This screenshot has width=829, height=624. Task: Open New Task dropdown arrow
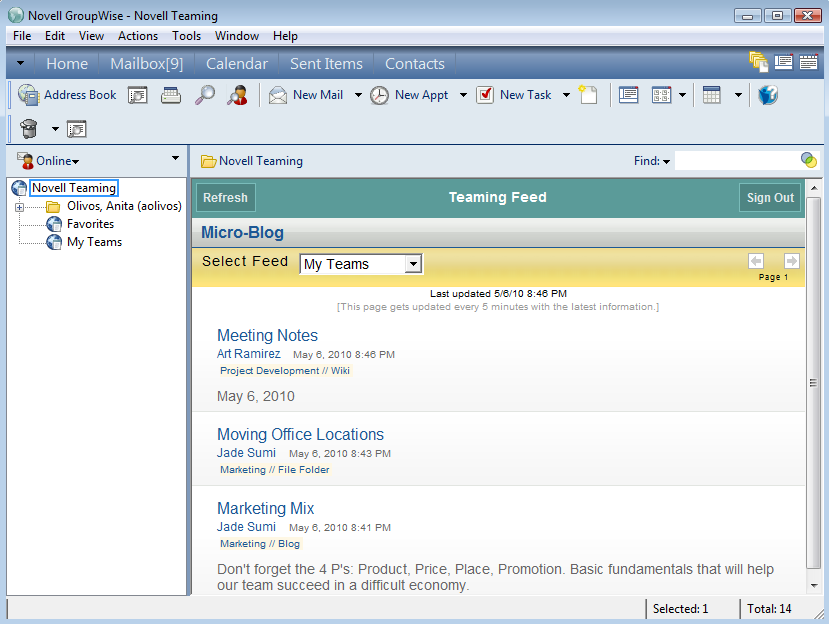pyautogui.click(x=566, y=95)
